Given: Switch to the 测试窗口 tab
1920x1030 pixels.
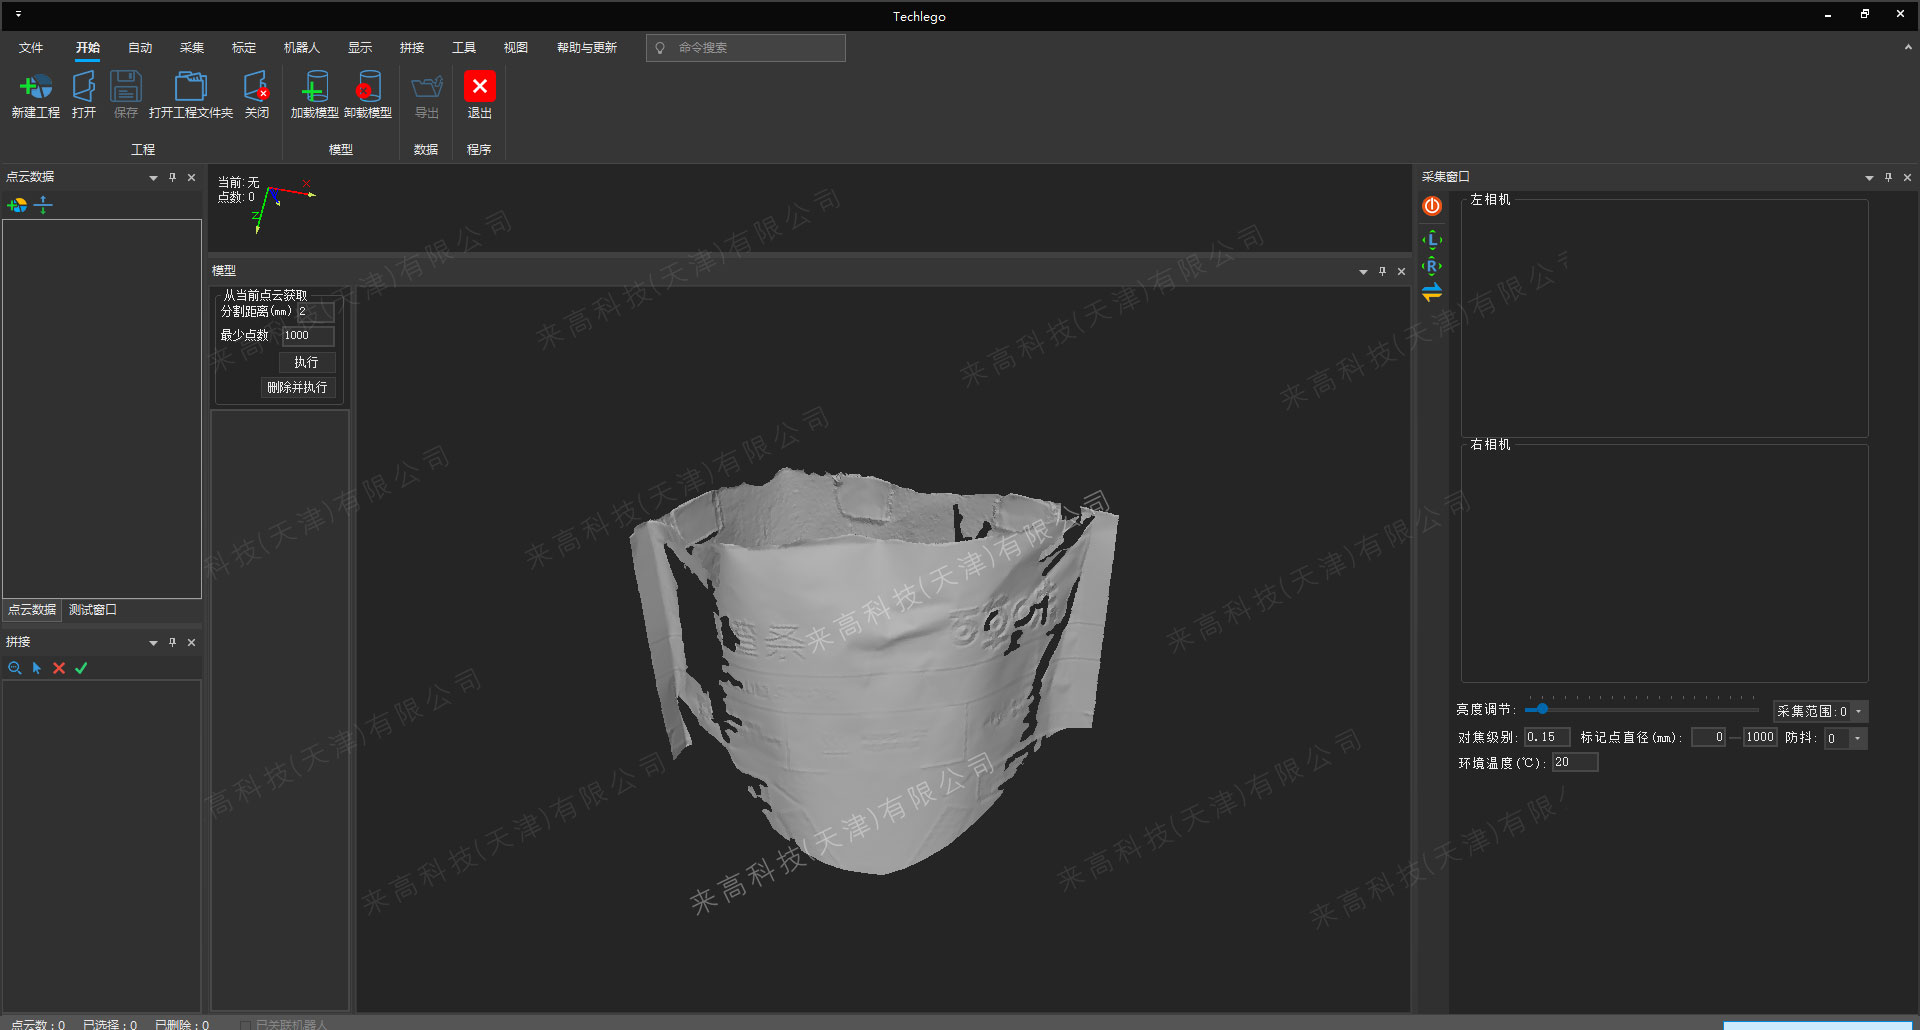Looking at the screenshot, I should click(x=92, y=610).
